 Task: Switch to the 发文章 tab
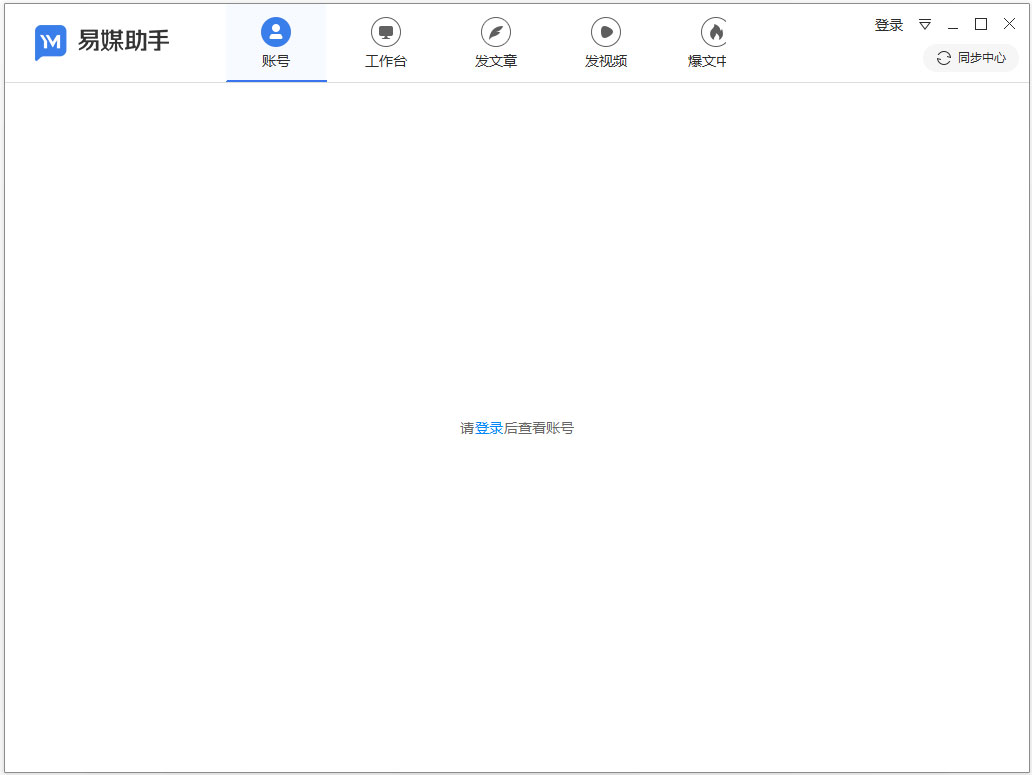(x=496, y=43)
